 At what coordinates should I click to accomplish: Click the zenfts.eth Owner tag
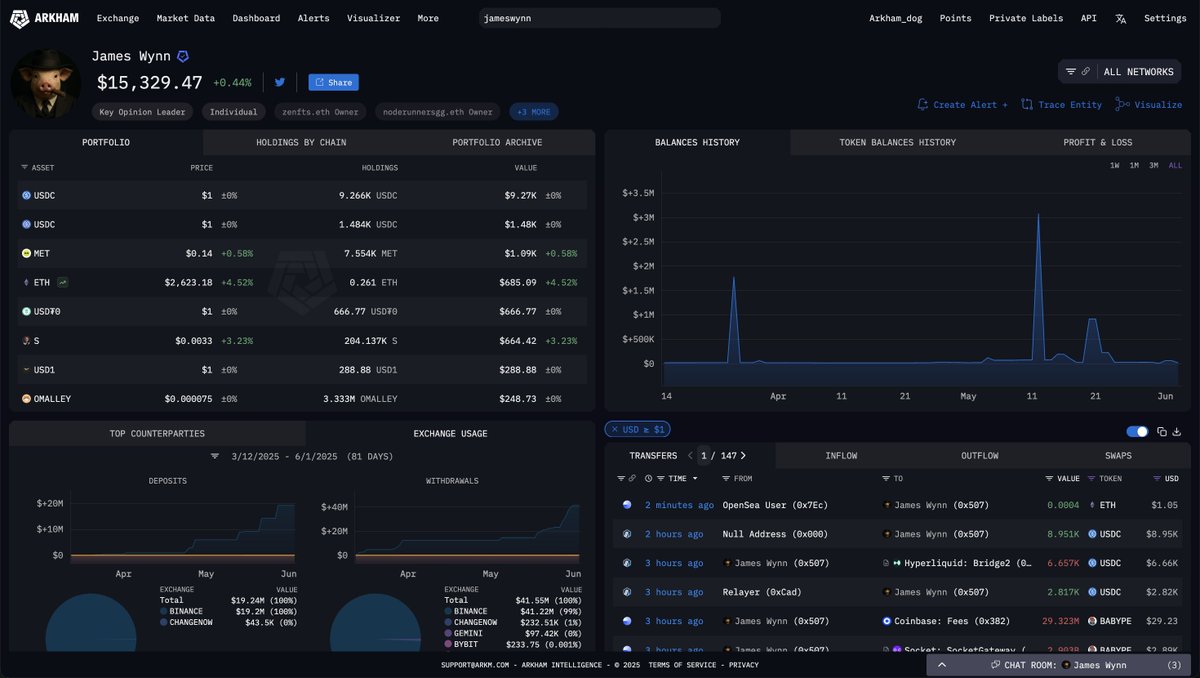[x=321, y=112]
